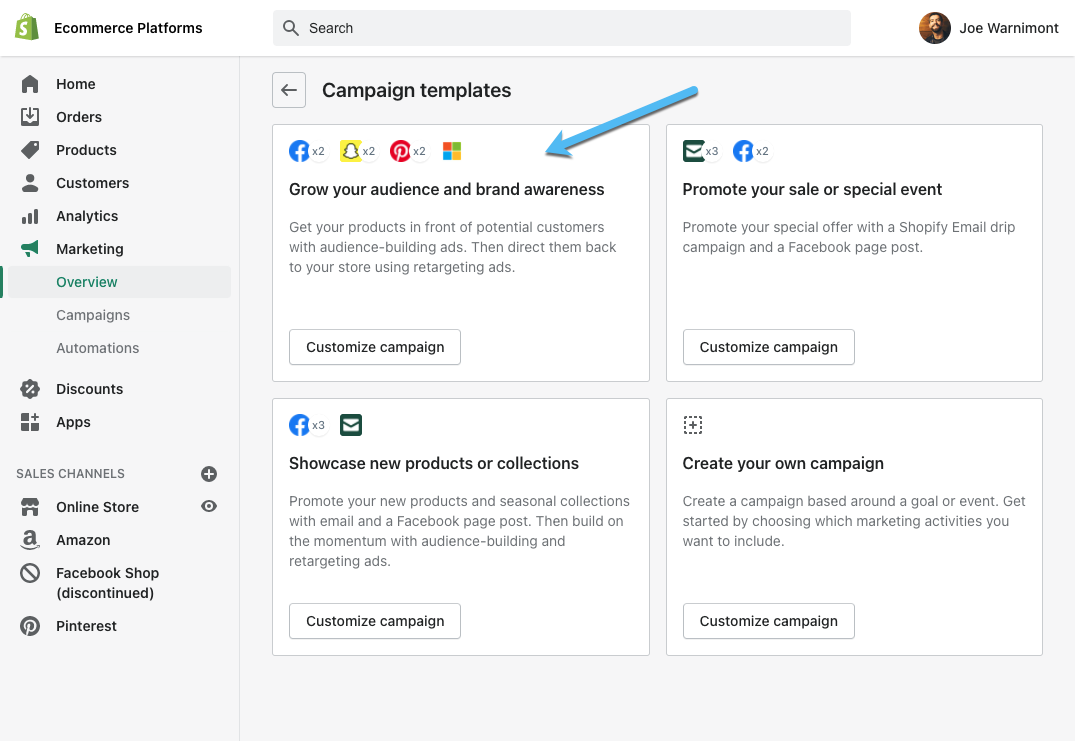Toggle the Online Store eye icon

(x=209, y=507)
